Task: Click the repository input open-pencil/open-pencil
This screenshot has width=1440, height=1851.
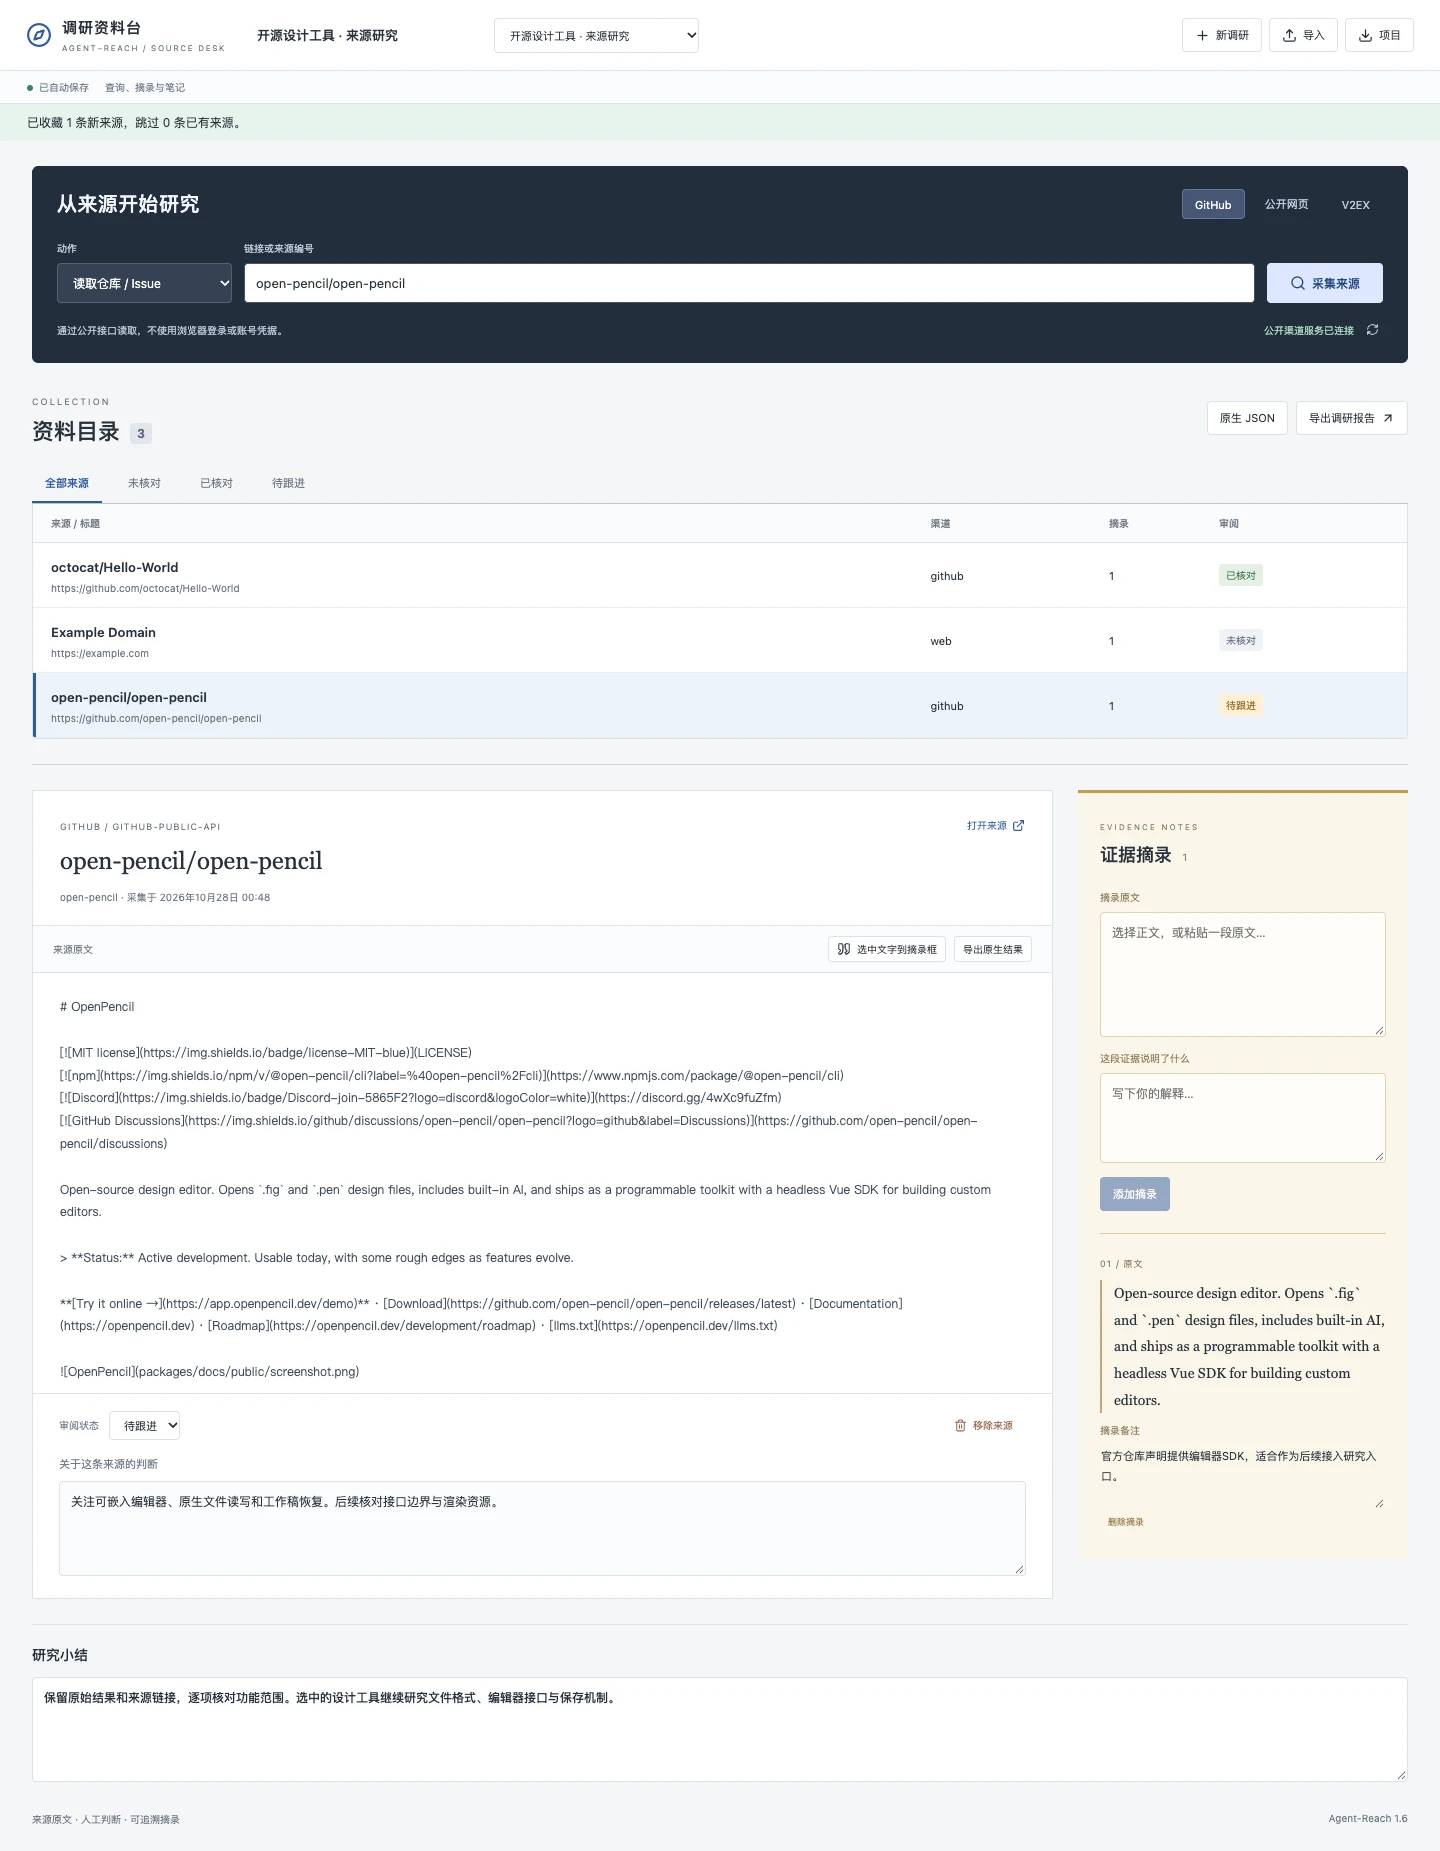Action: click(749, 283)
